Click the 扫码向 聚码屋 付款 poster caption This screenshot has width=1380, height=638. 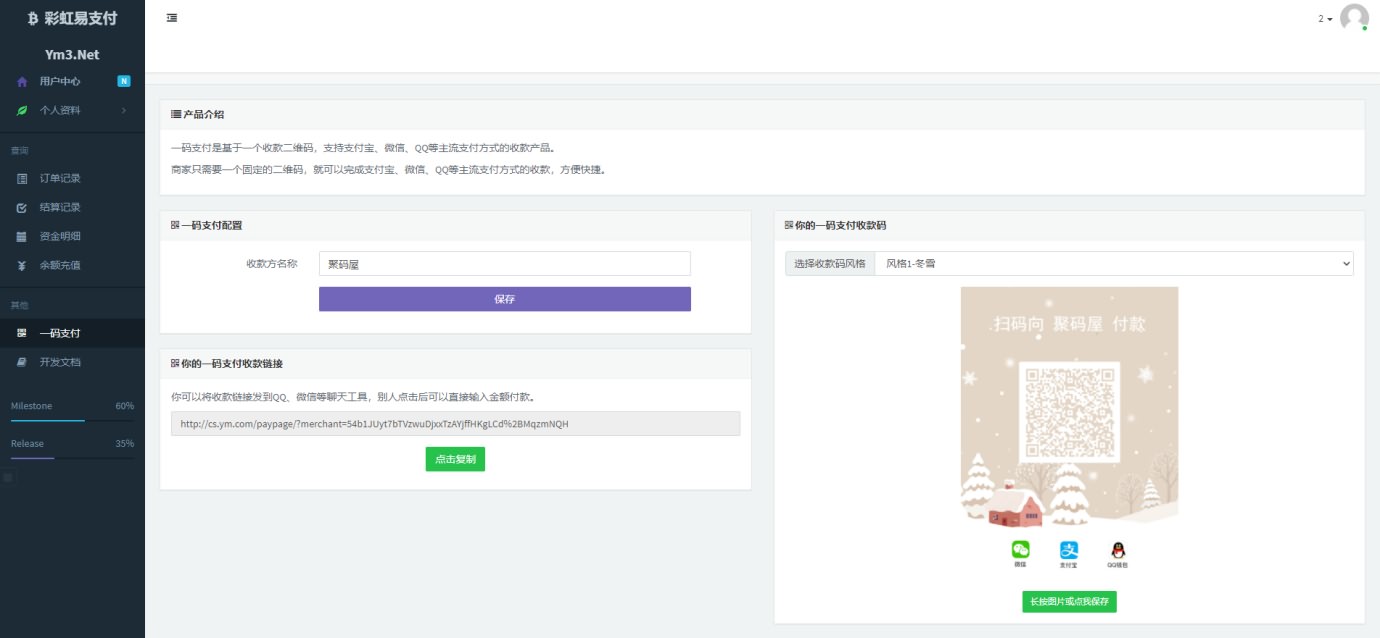coord(1069,324)
